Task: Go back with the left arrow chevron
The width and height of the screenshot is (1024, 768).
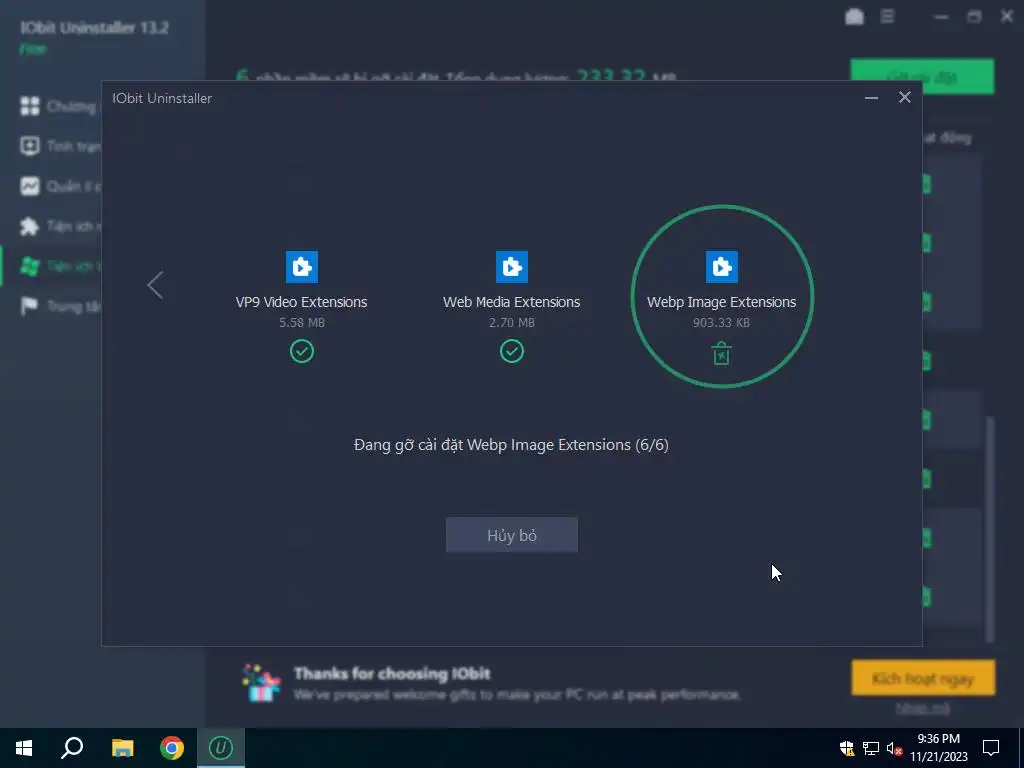Action: pyautogui.click(x=155, y=285)
